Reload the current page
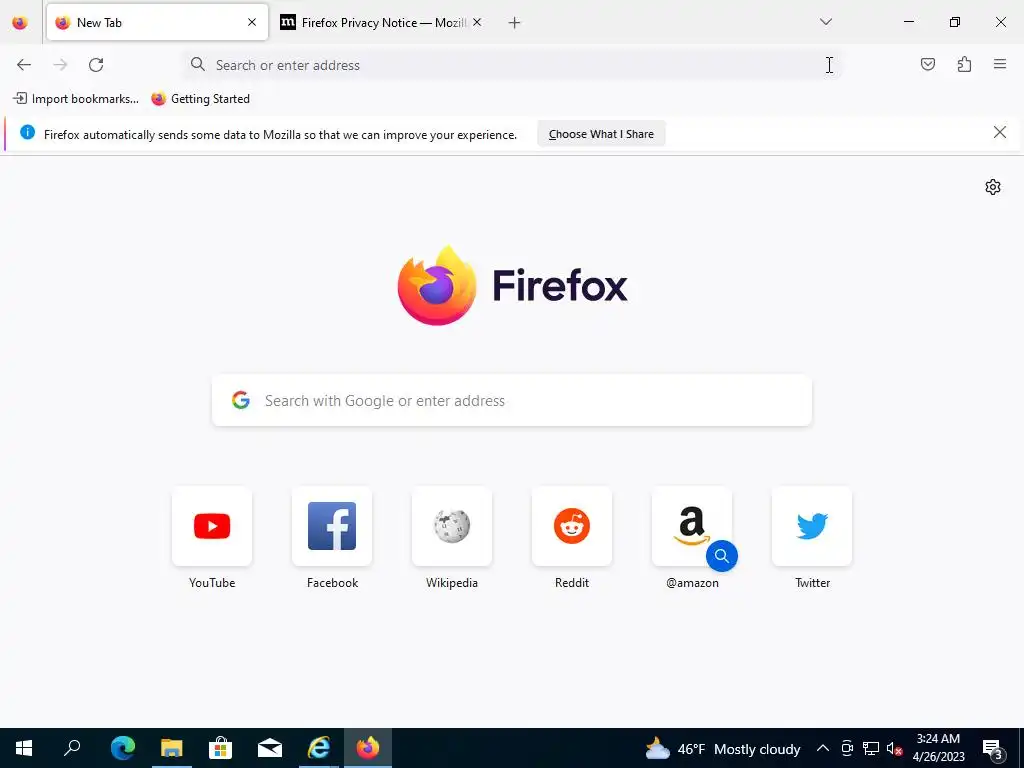Viewport: 1024px width, 768px height. point(96,65)
